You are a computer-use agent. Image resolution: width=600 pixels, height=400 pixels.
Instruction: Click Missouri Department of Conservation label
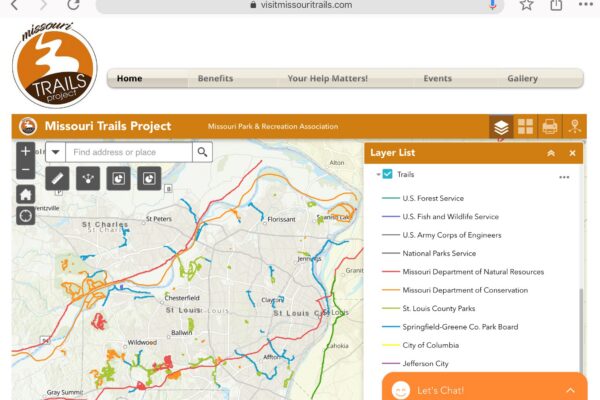465,290
